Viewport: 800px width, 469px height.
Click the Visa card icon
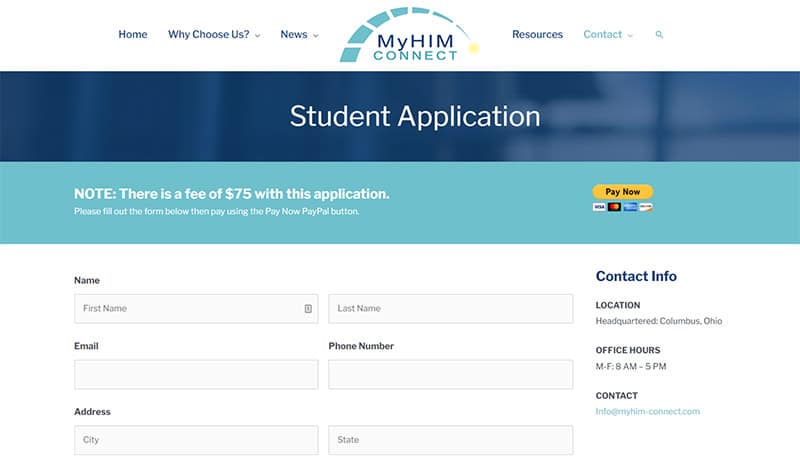click(599, 207)
